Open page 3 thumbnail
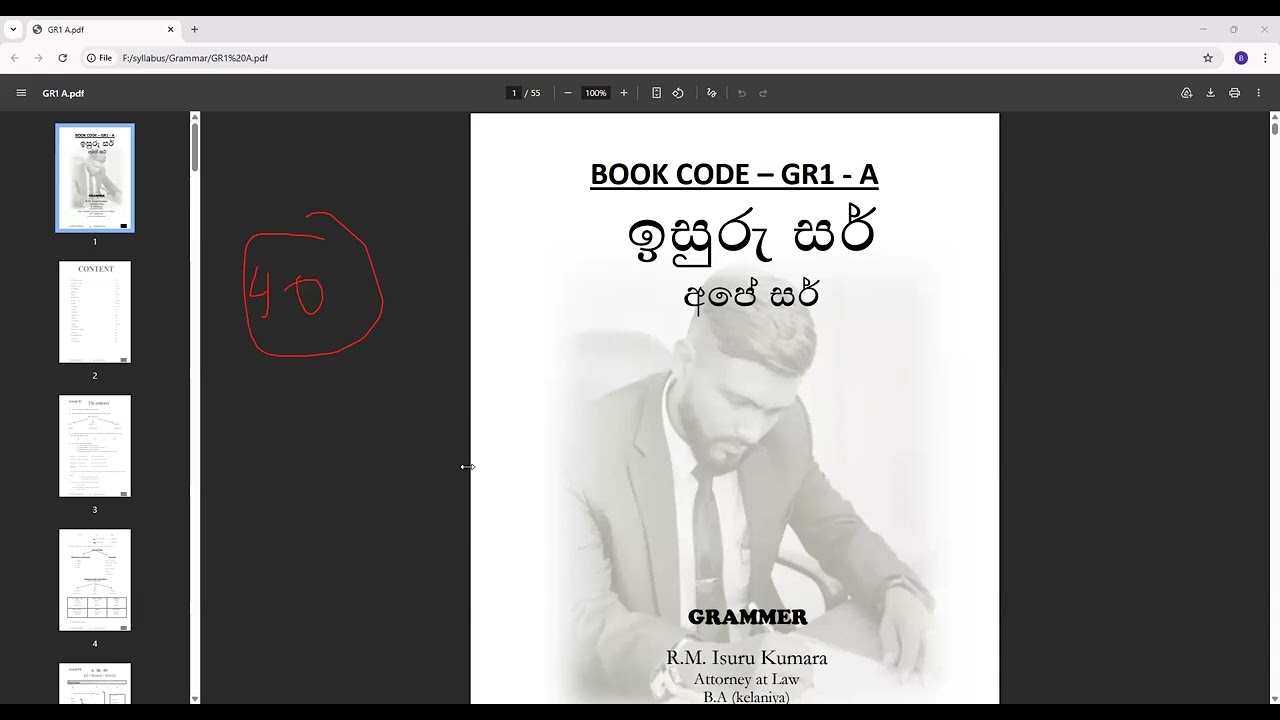Image resolution: width=1280 pixels, height=720 pixels. click(x=95, y=446)
